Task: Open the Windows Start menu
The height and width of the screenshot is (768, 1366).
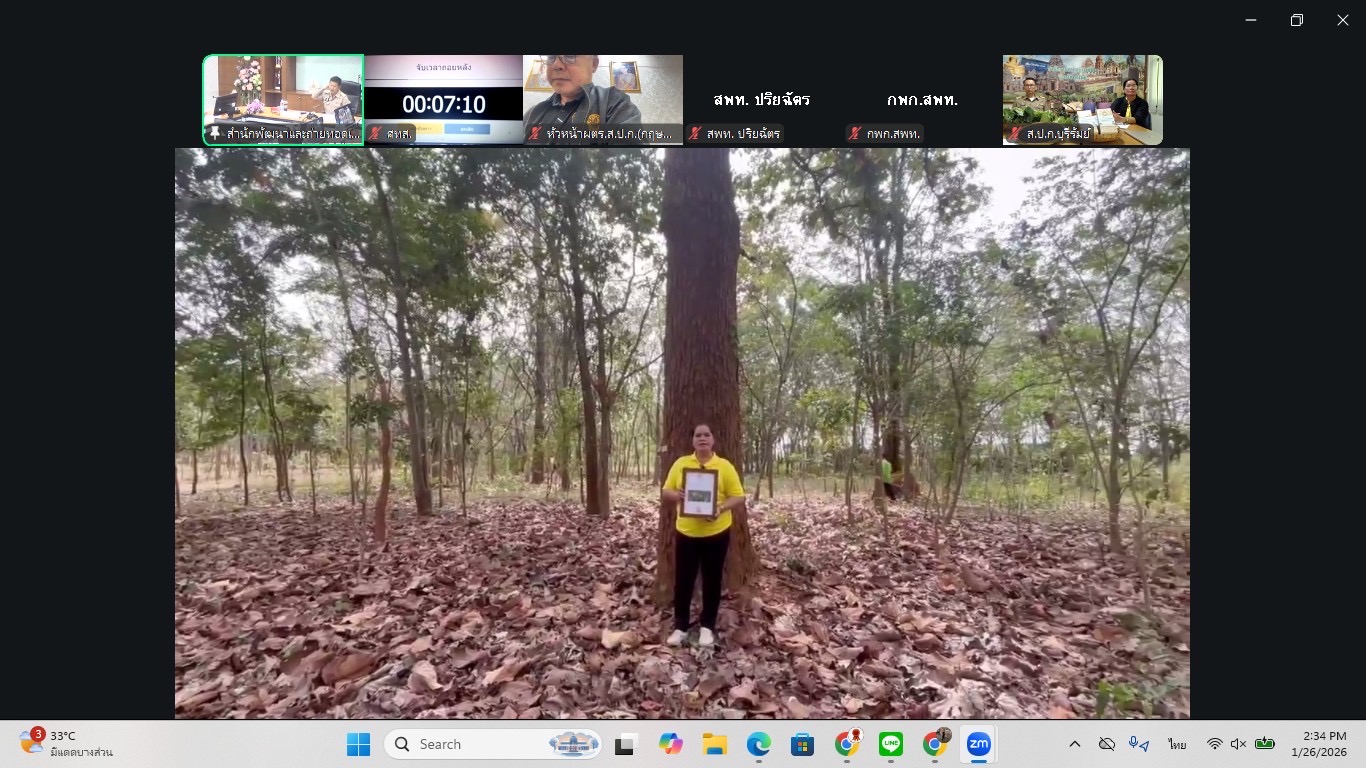Action: click(x=358, y=744)
